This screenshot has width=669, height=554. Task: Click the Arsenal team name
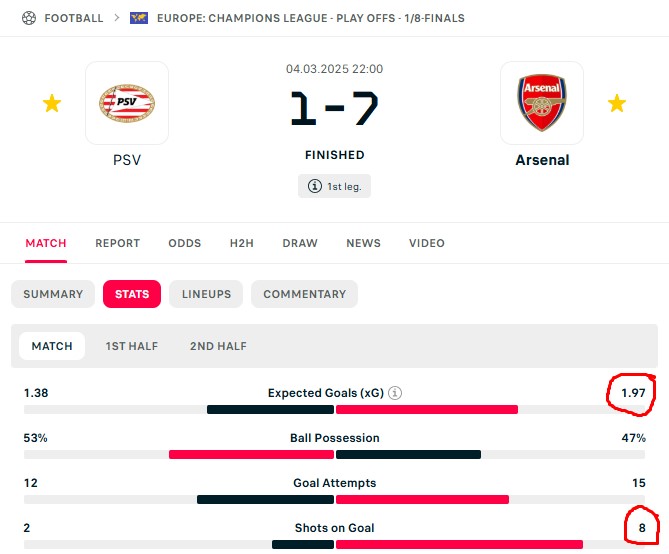point(542,160)
